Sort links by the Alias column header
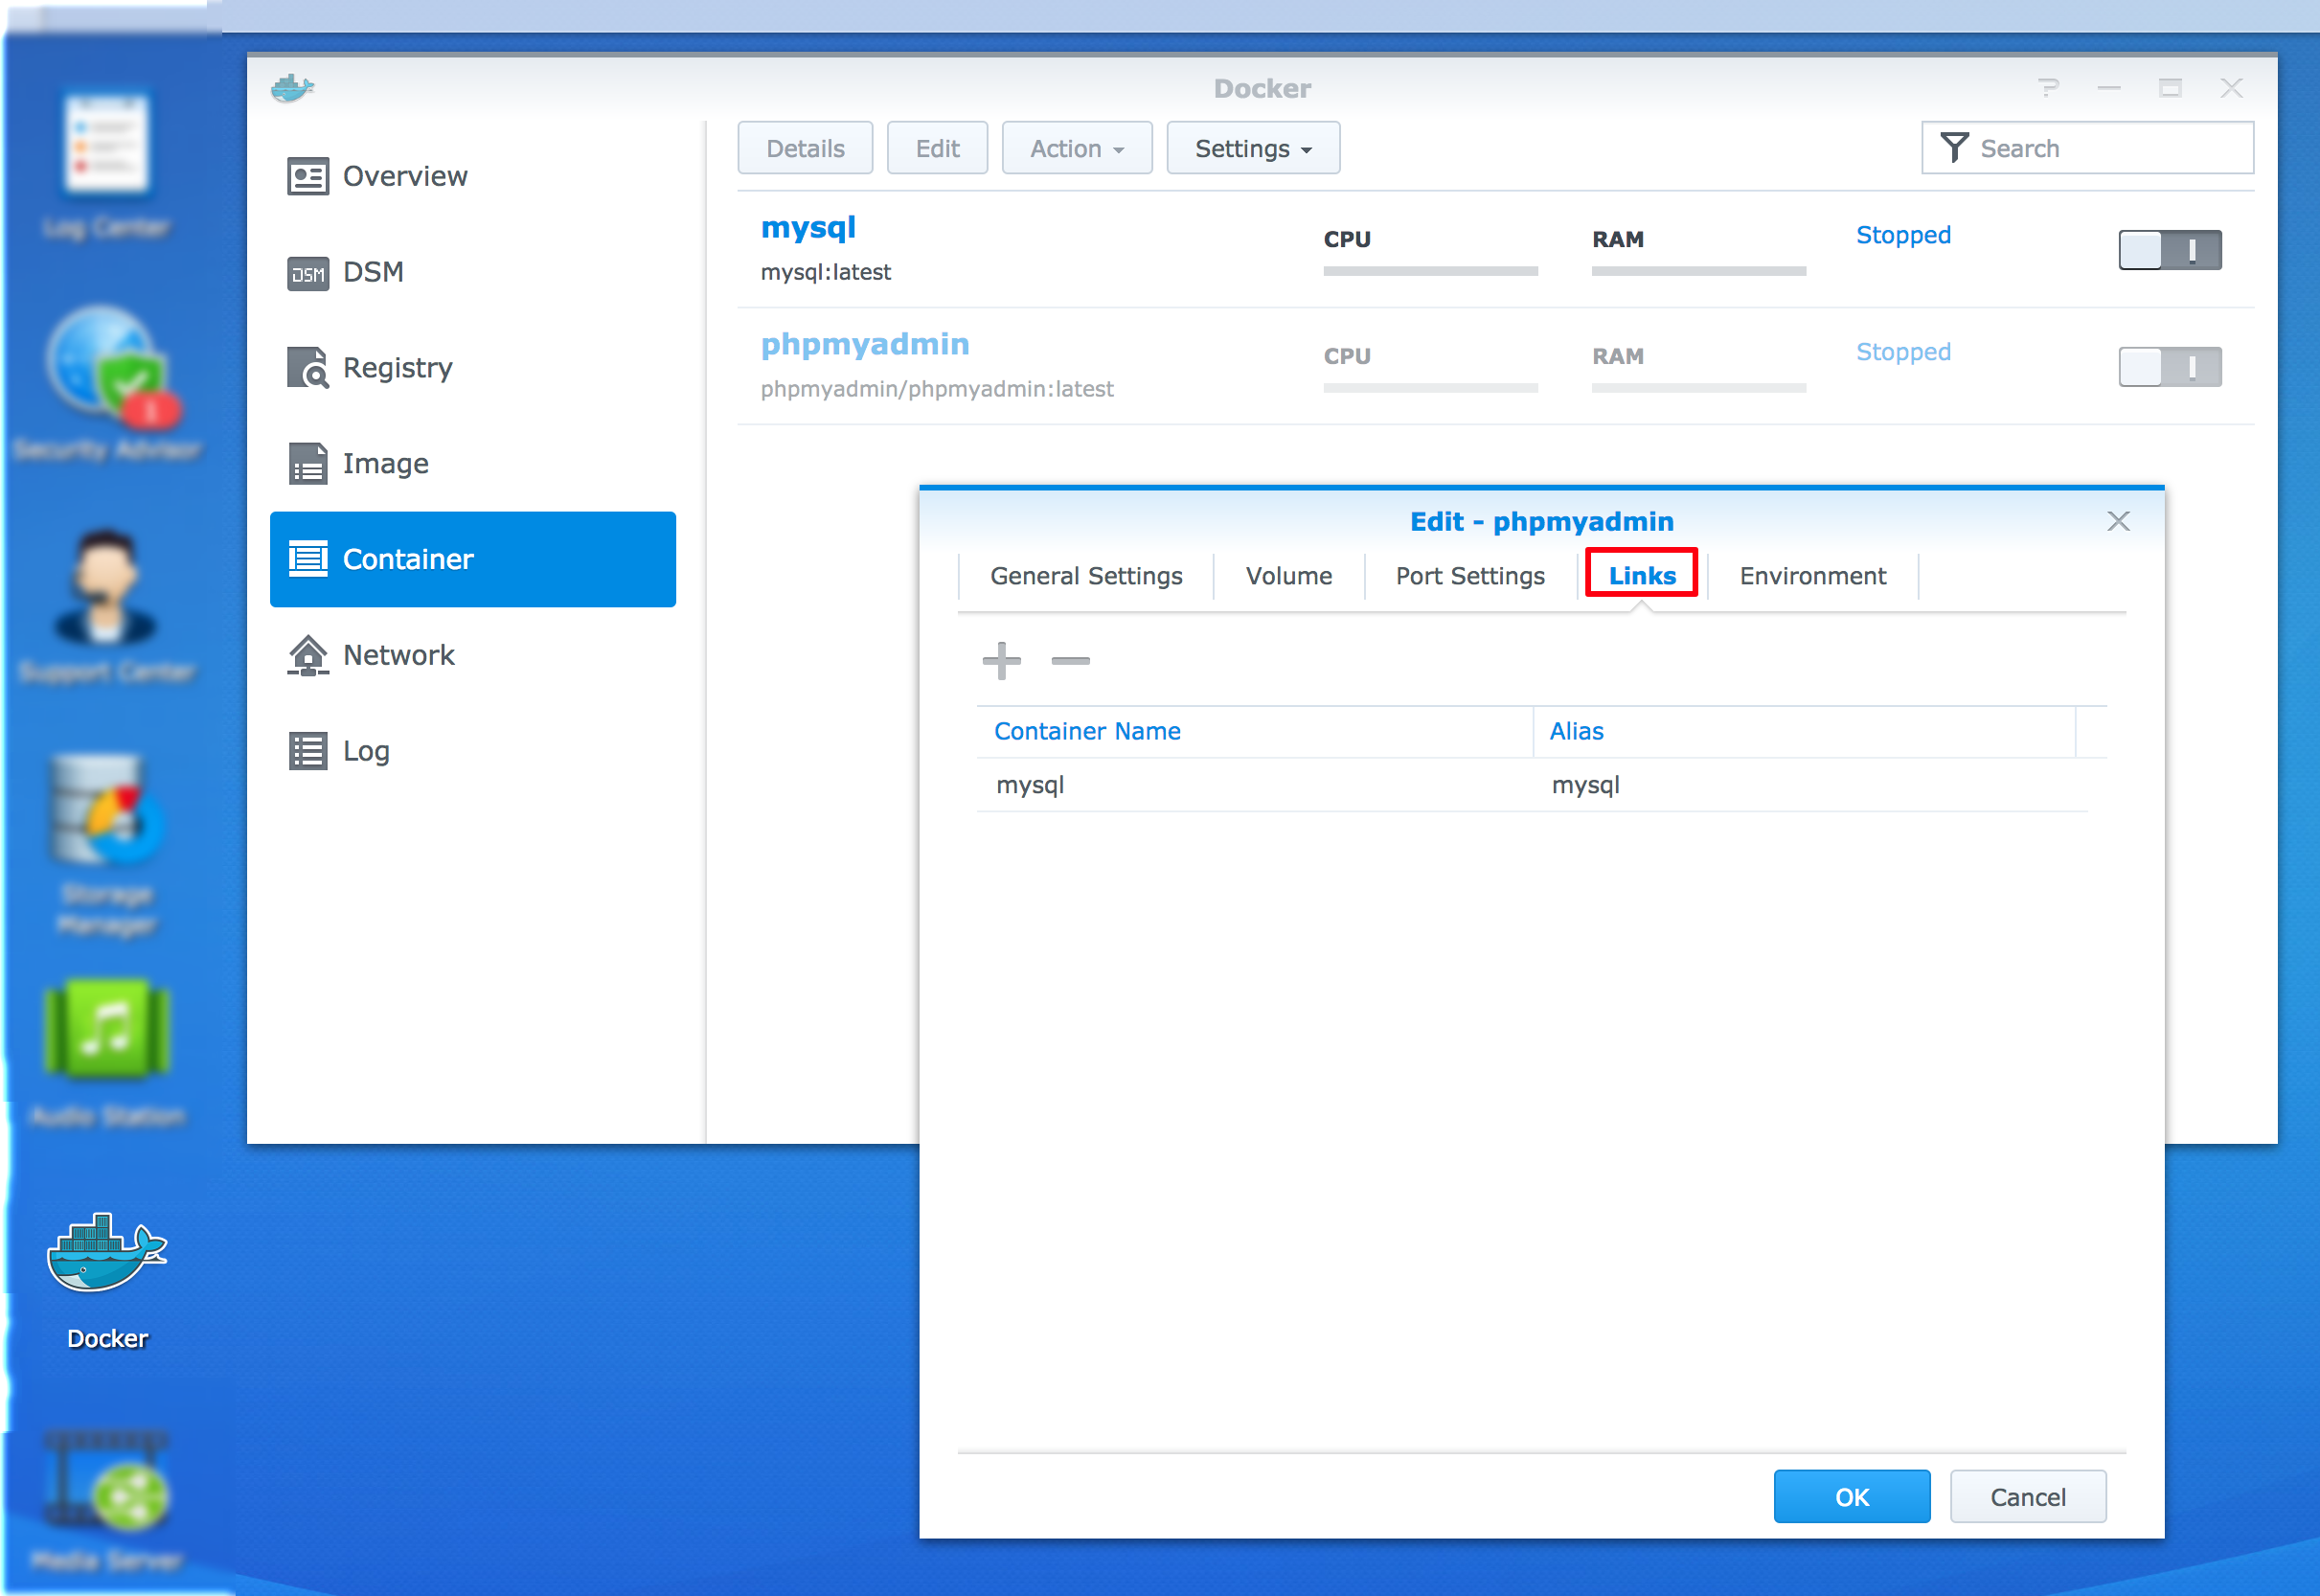 (x=1804, y=732)
